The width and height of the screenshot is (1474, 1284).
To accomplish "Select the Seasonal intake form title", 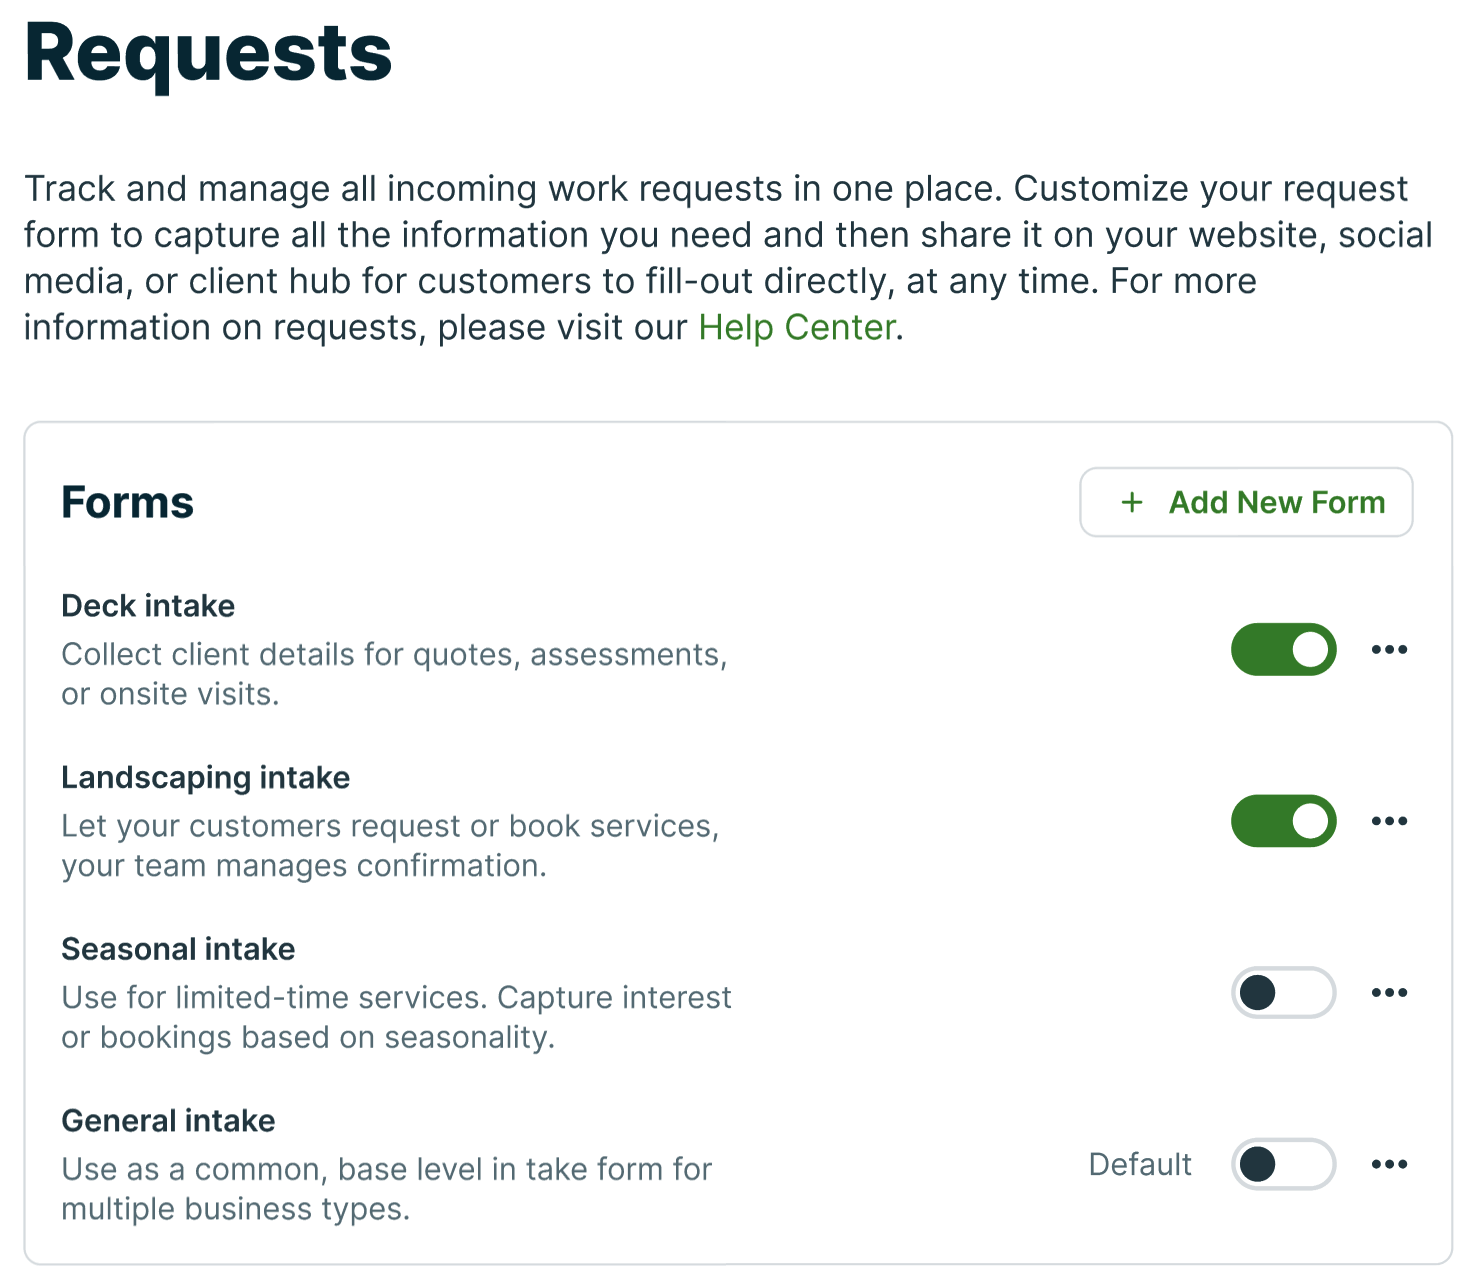I will click(x=178, y=949).
